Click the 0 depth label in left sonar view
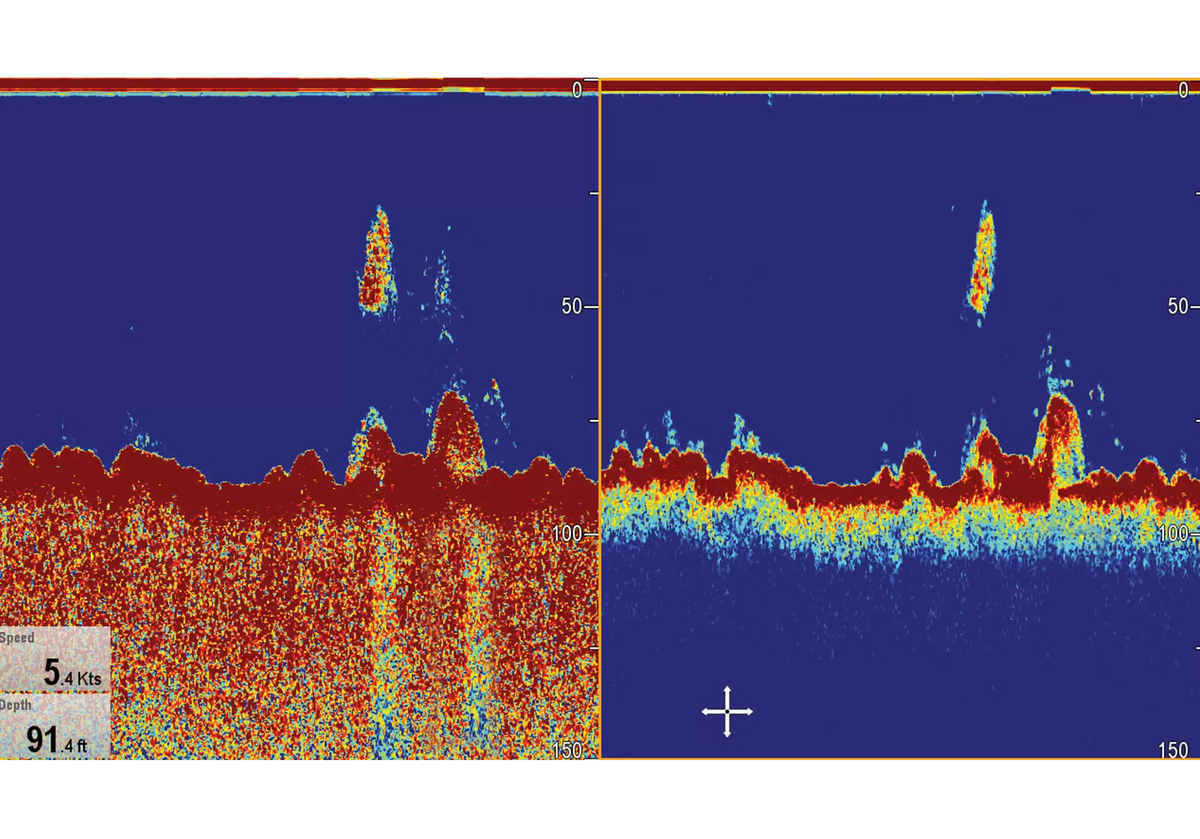This screenshot has width=1200, height=839. 577,91
